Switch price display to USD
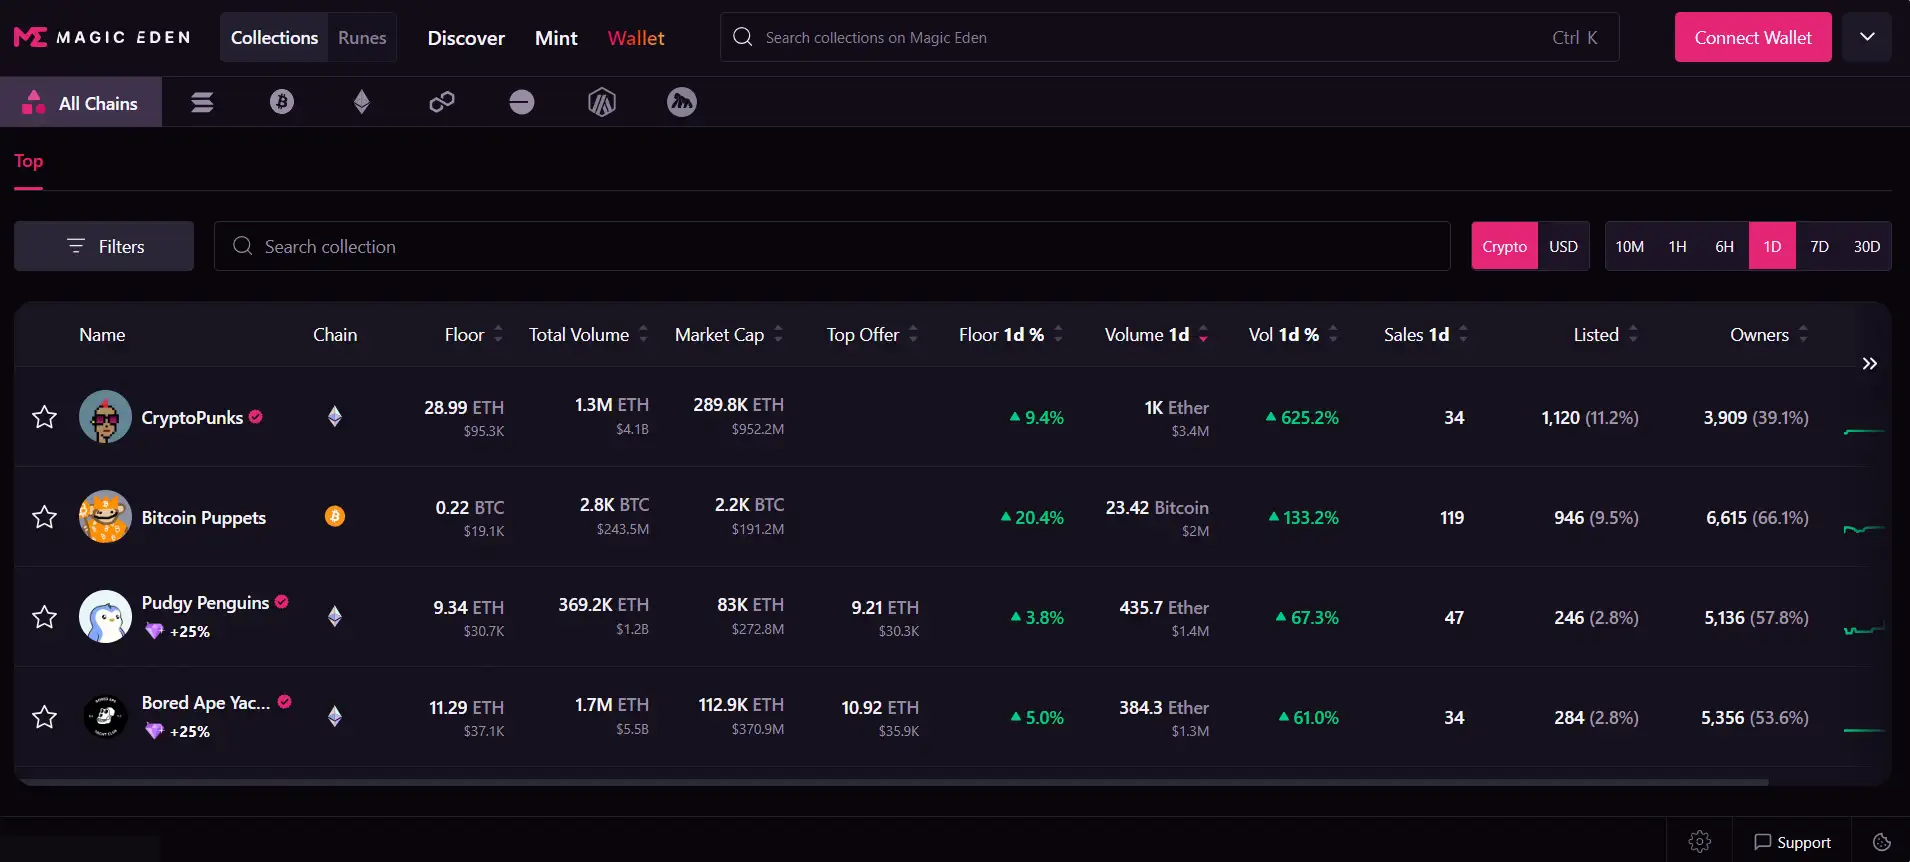The image size is (1910, 862). point(1563,246)
